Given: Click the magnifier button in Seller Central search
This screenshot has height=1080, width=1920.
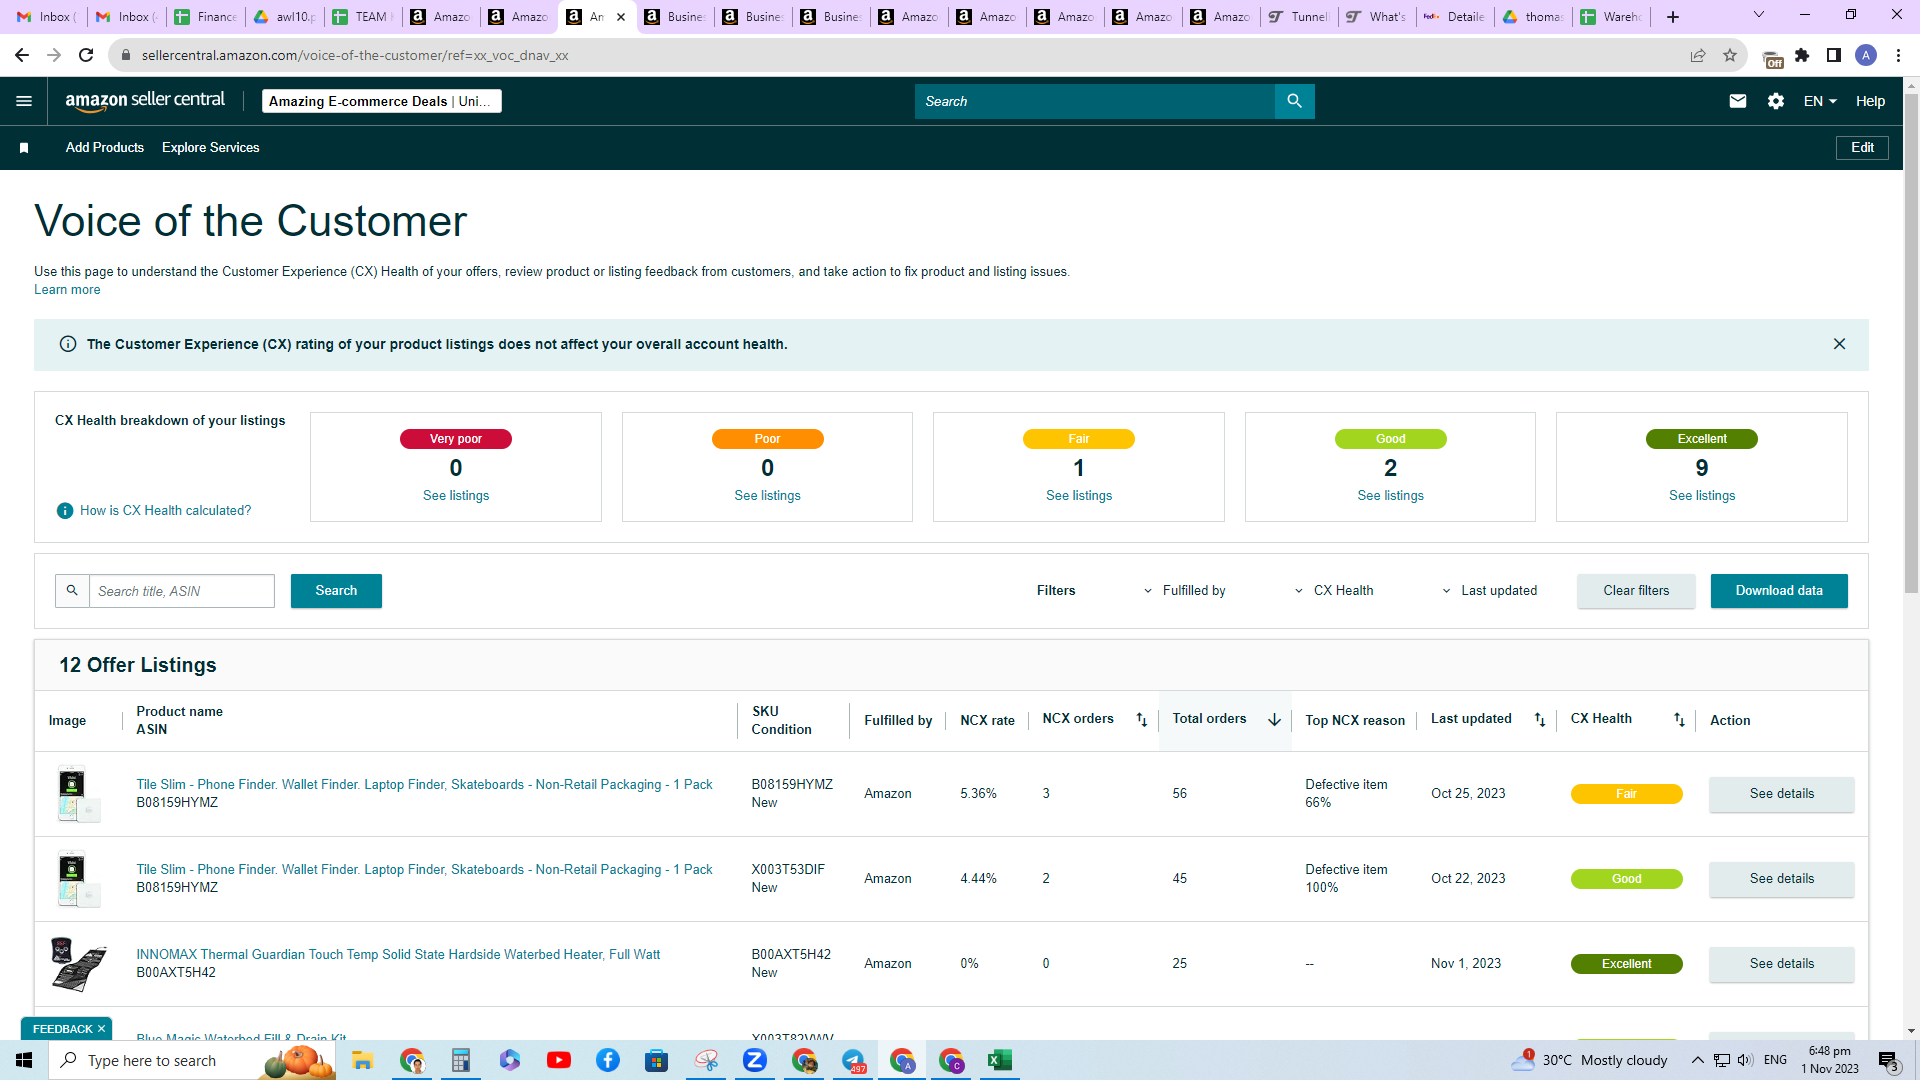Looking at the screenshot, I should pos(1294,101).
